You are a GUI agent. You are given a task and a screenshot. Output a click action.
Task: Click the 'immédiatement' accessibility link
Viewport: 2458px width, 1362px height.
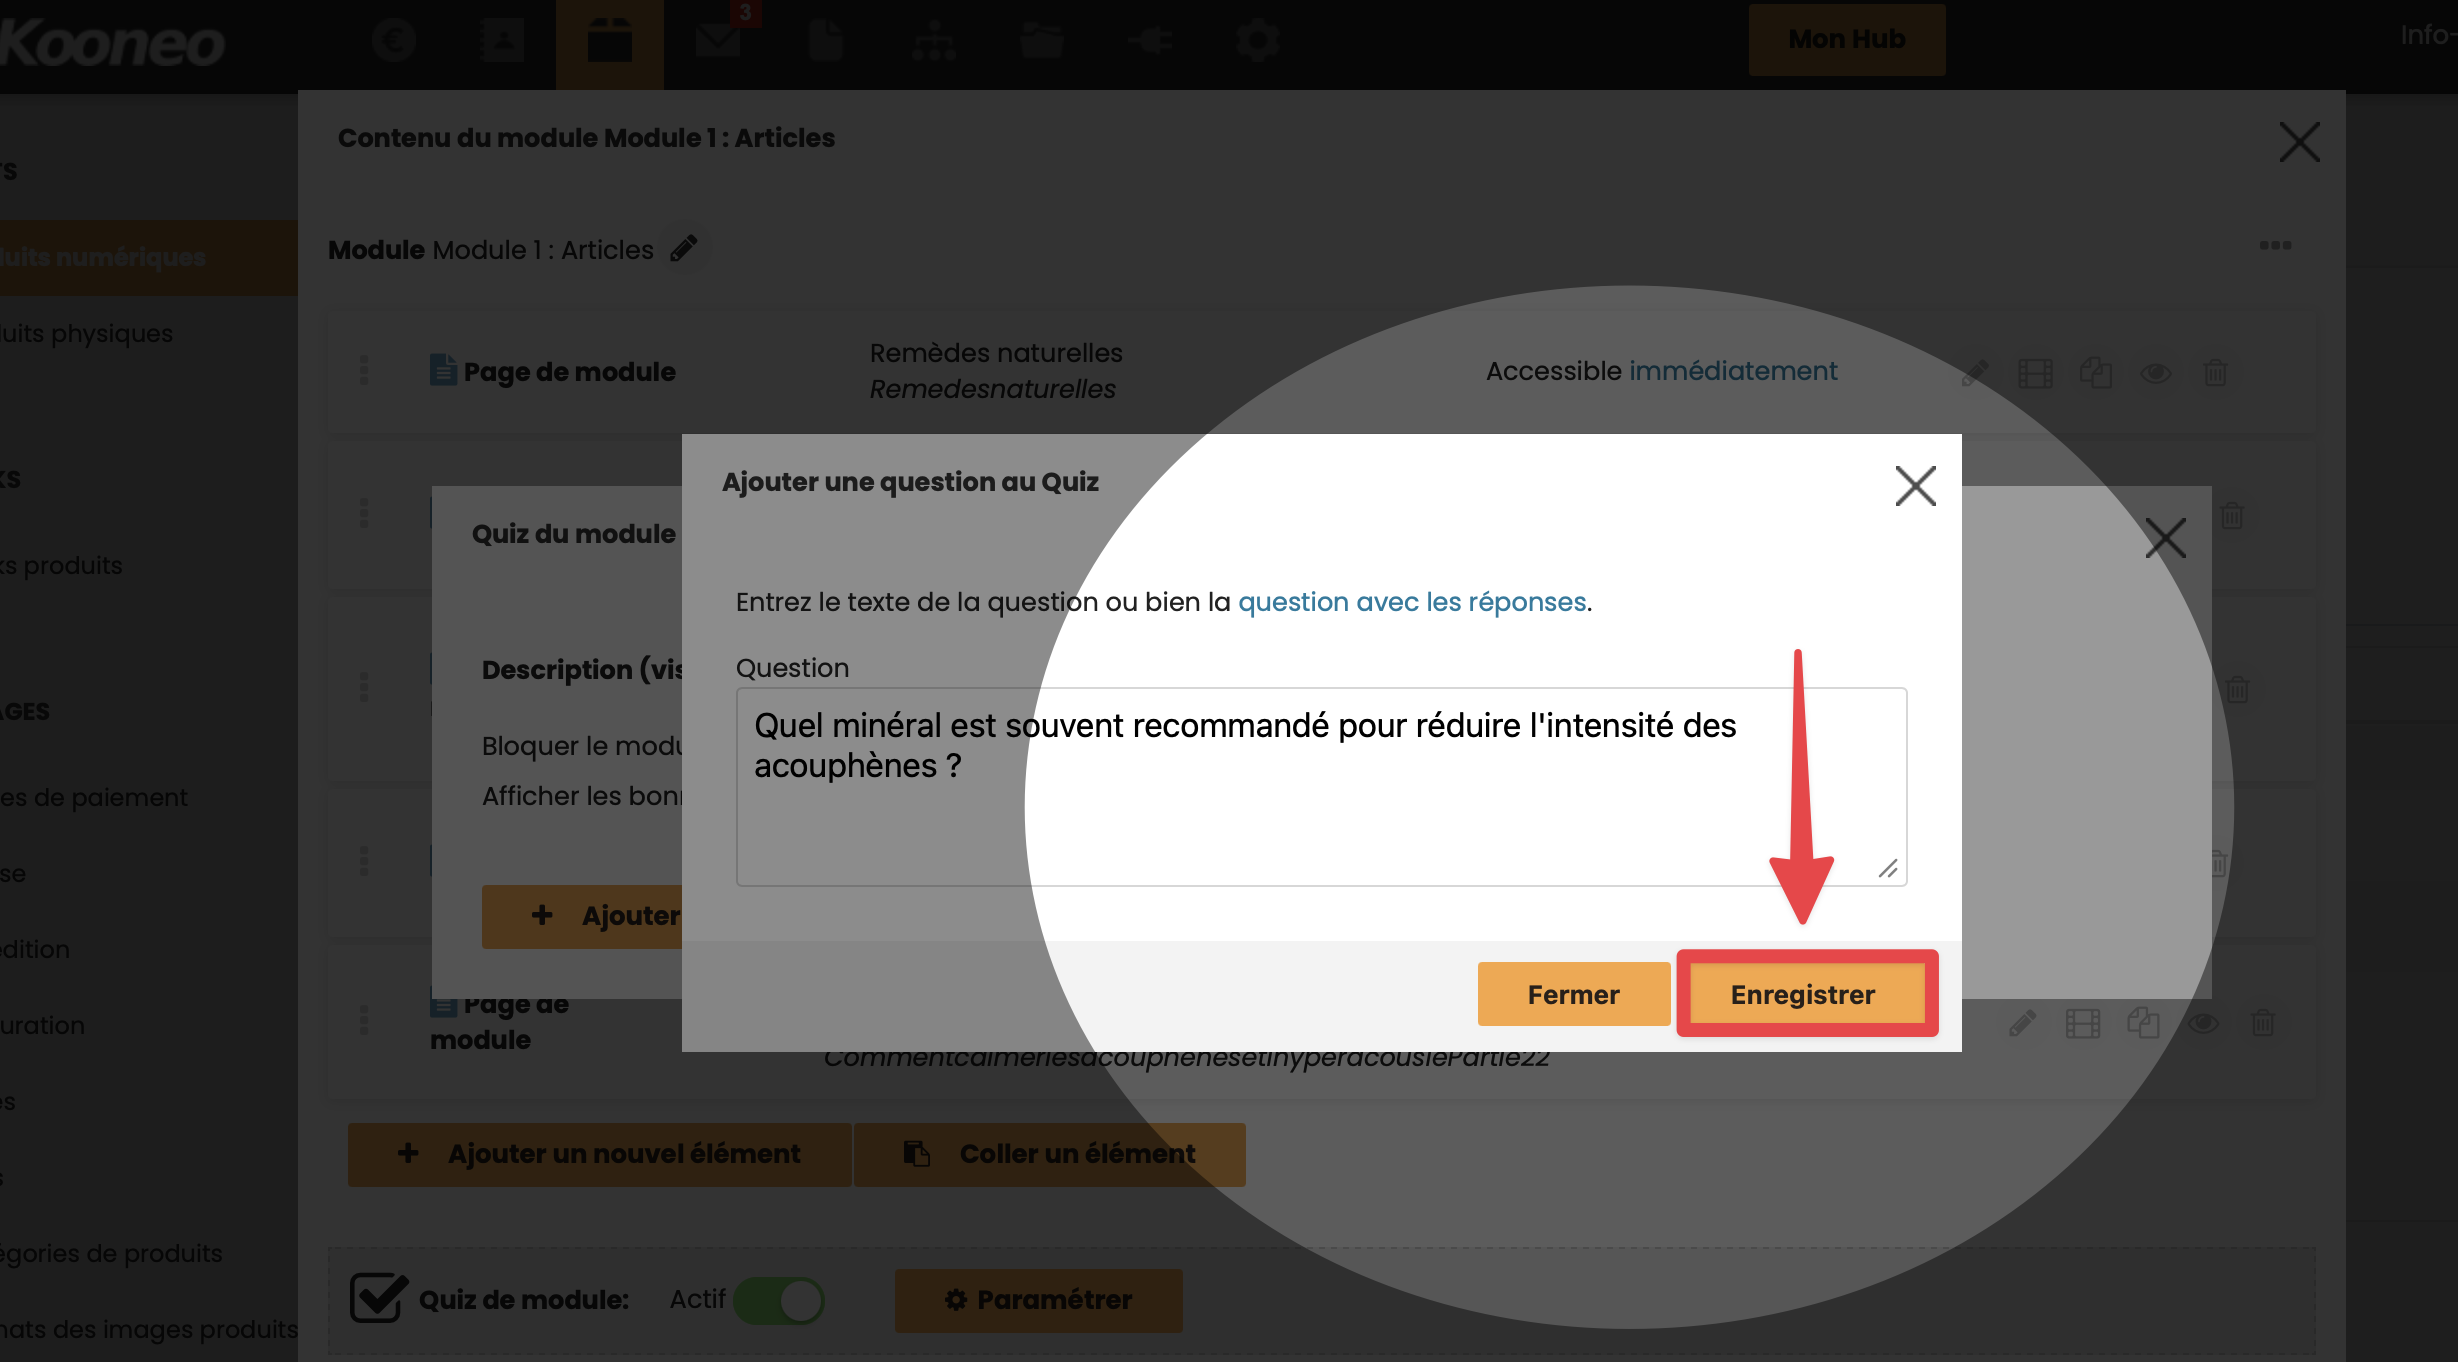click(x=1733, y=371)
